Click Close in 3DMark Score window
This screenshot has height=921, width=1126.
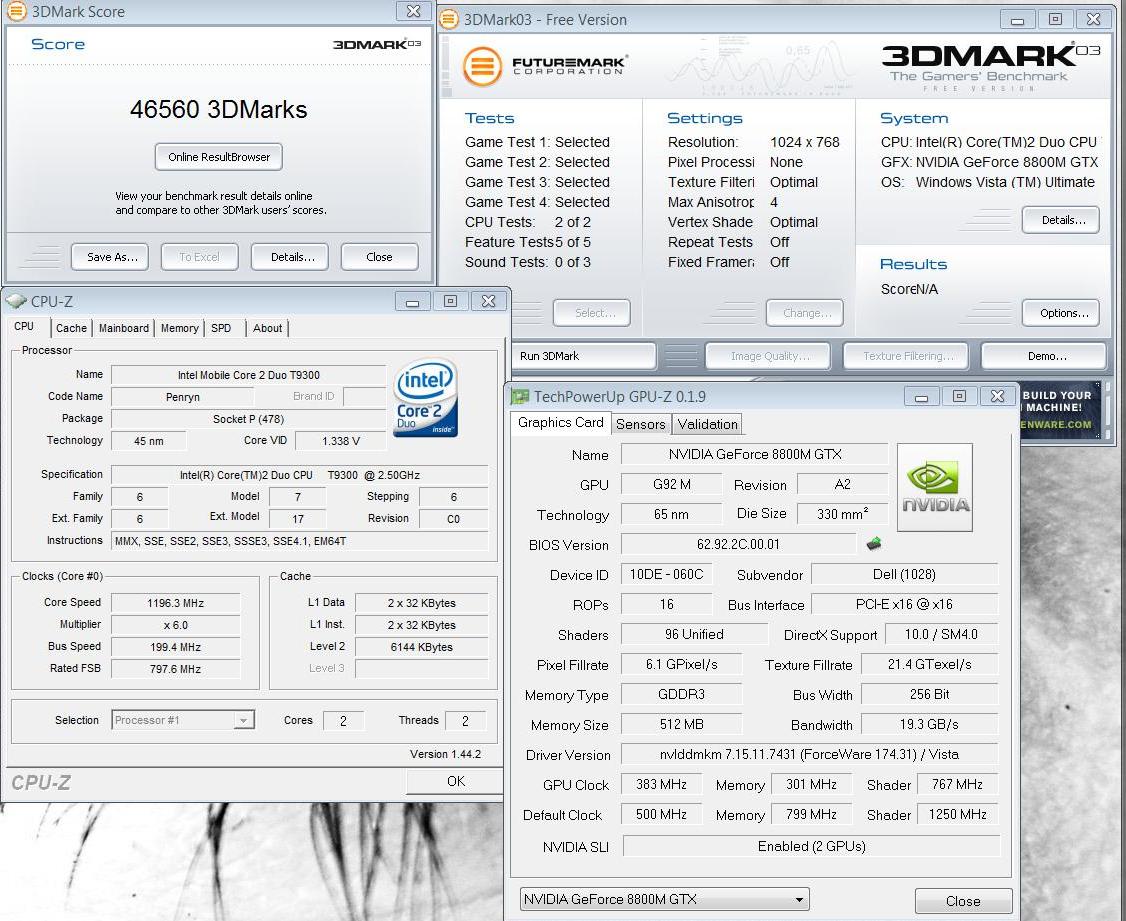pyautogui.click(x=380, y=257)
